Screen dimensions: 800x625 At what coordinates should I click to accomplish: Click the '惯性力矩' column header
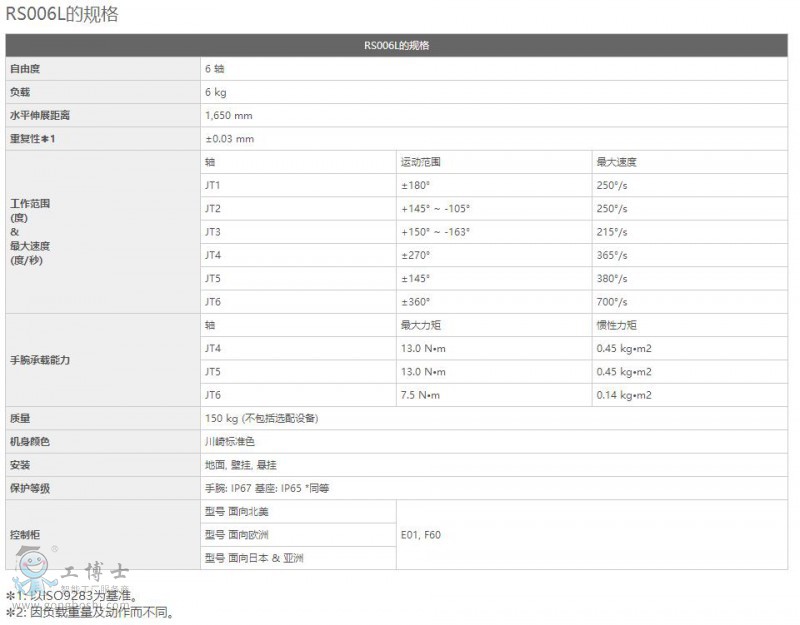[616, 325]
